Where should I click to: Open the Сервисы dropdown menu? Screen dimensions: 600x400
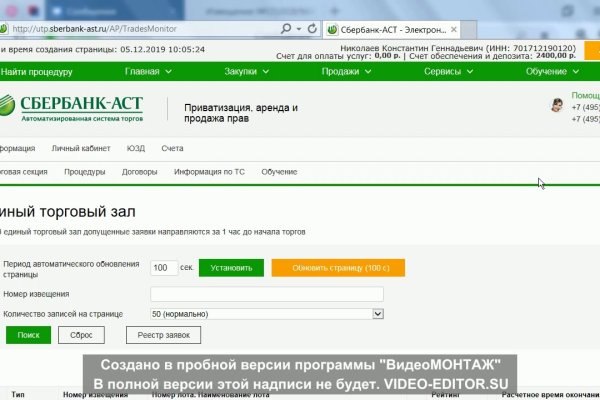pyautogui.click(x=447, y=72)
